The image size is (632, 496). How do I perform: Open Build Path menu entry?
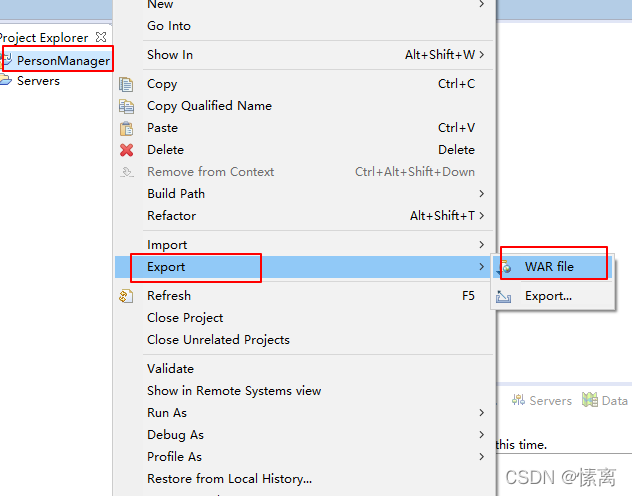[304, 194]
